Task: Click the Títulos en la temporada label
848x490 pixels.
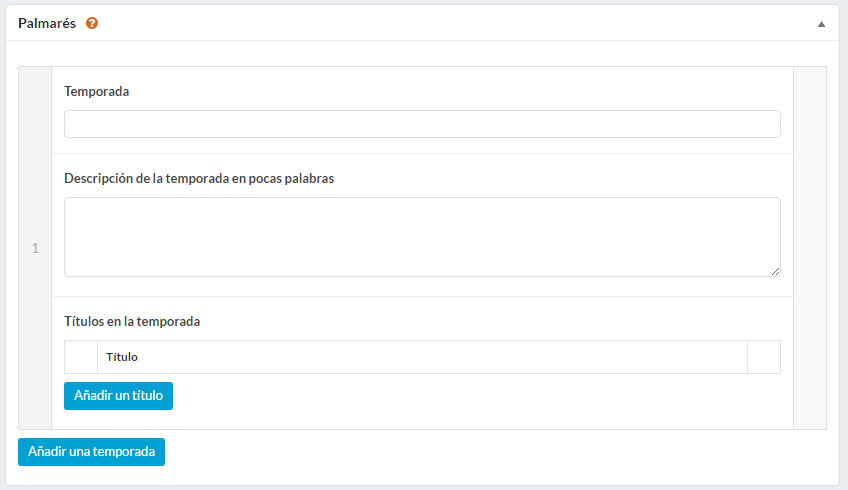Action: [x=132, y=321]
